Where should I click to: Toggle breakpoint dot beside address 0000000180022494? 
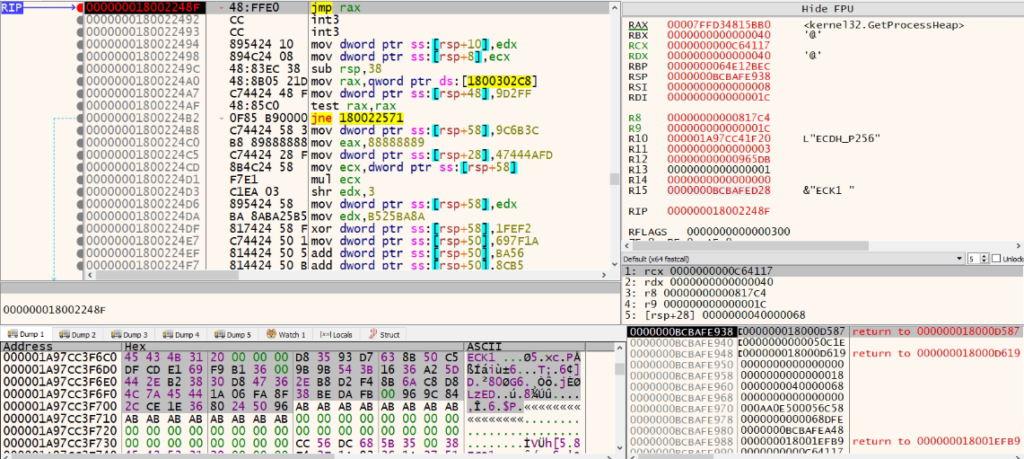tap(80, 44)
